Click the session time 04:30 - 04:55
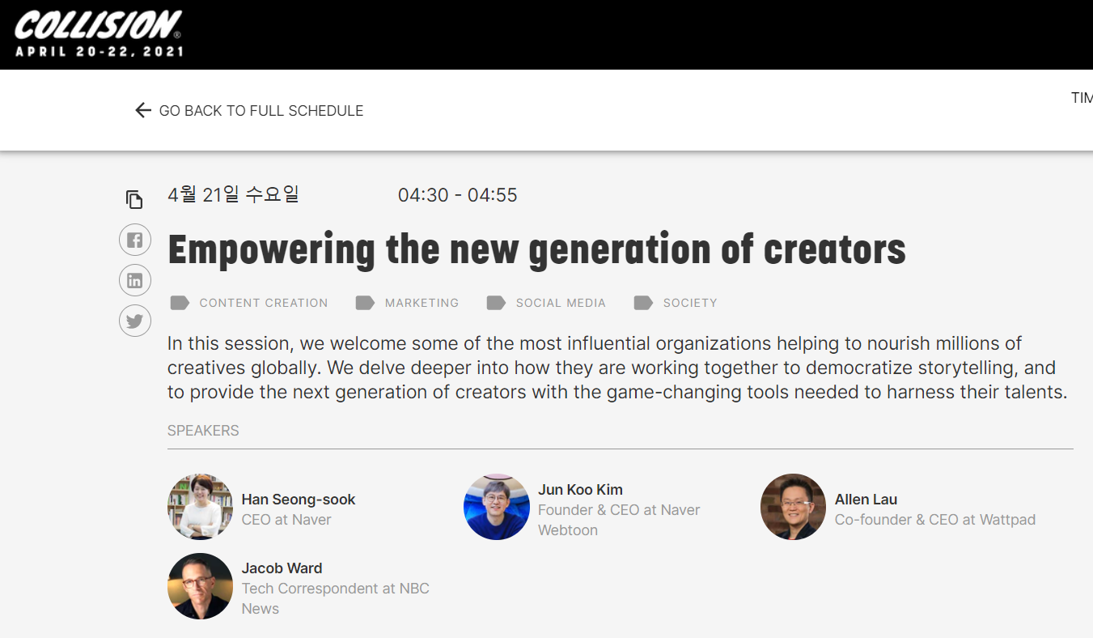Image resolution: width=1093 pixels, height=638 pixels. pos(457,195)
